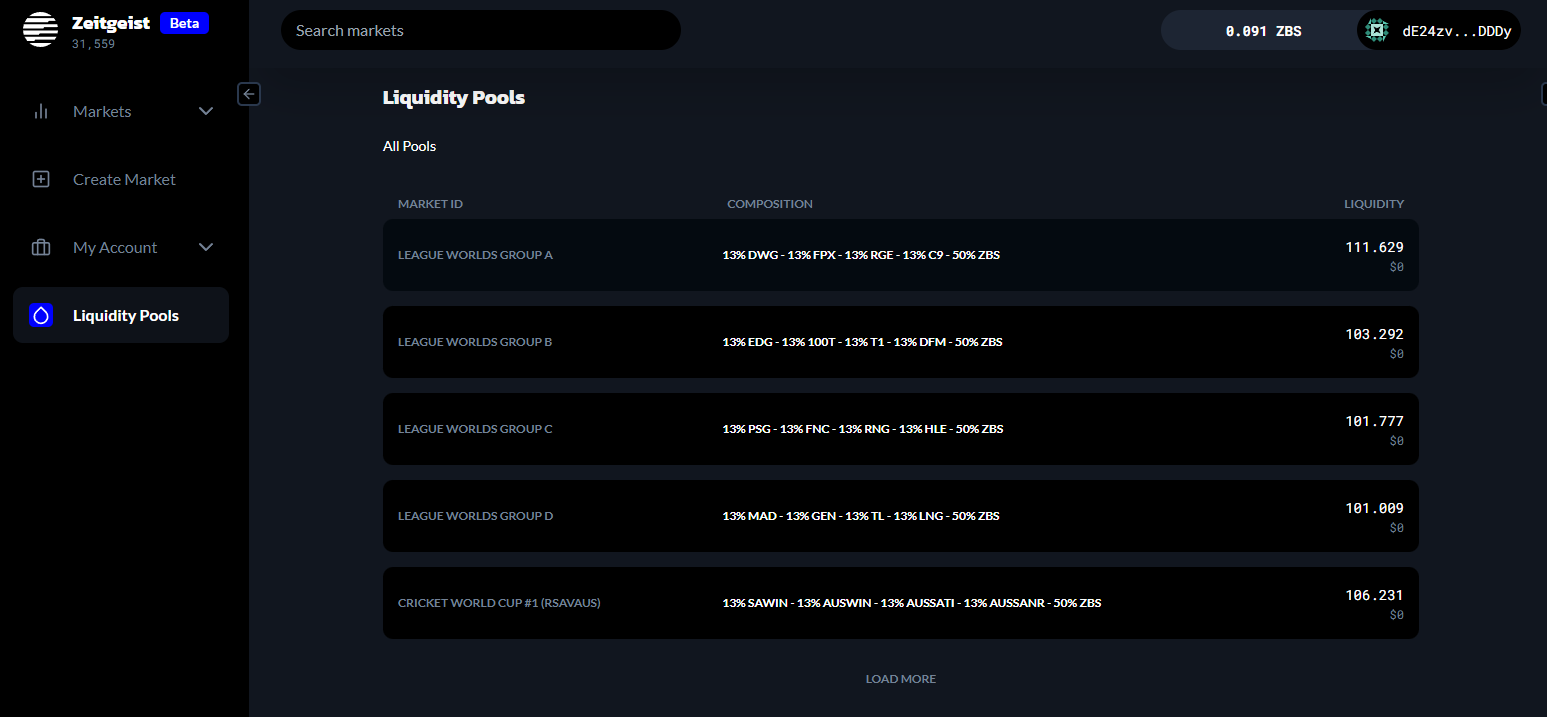Open Cricket World Cup #1 (RSAVAUS) pool
1547x717 pixels.
click(901, 603)
